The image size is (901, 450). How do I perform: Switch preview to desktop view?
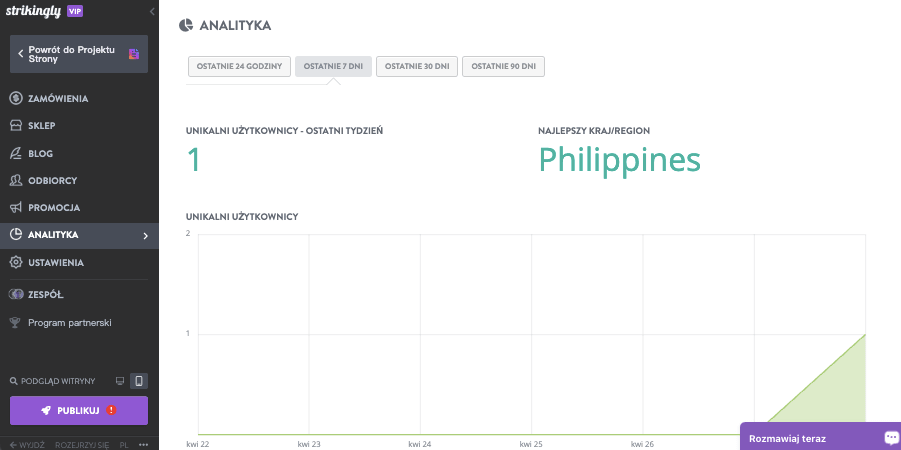(x=120, y=381)
